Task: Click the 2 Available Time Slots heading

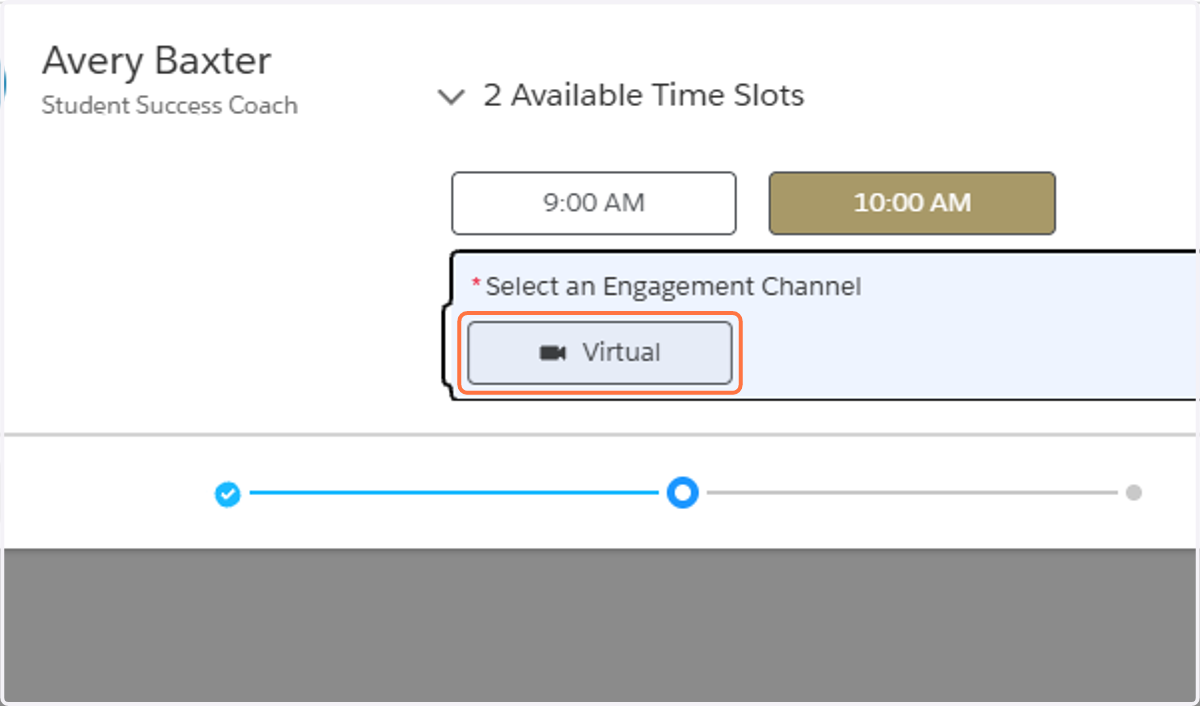Action: point(644,95)
